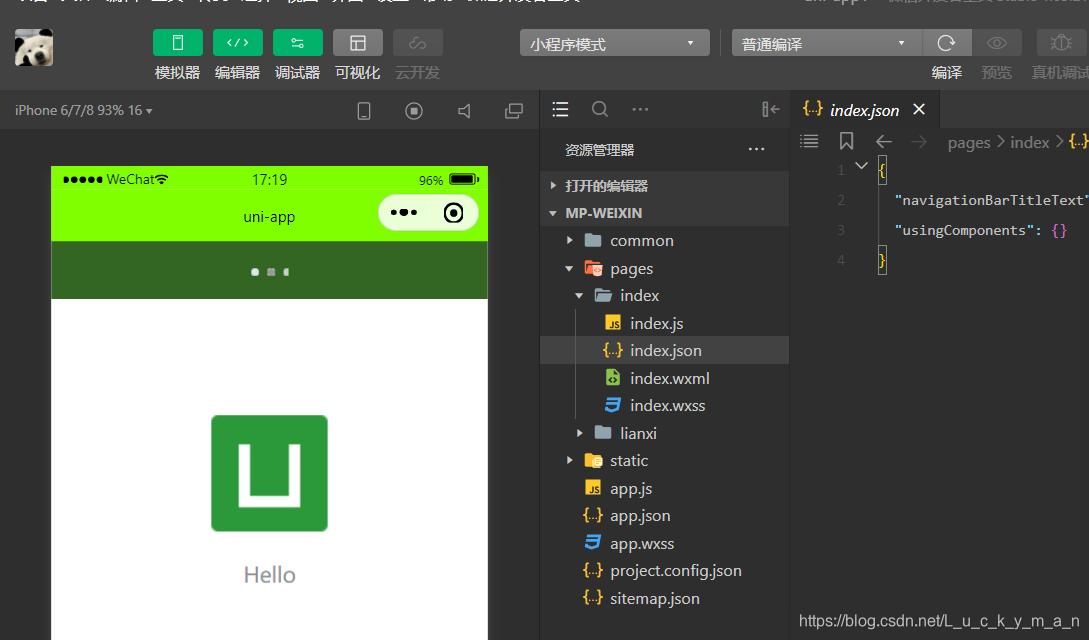1089x640 pixels.
Task: Open the 小程序模式 mode dropdown
Action: [x=615, y=43]
